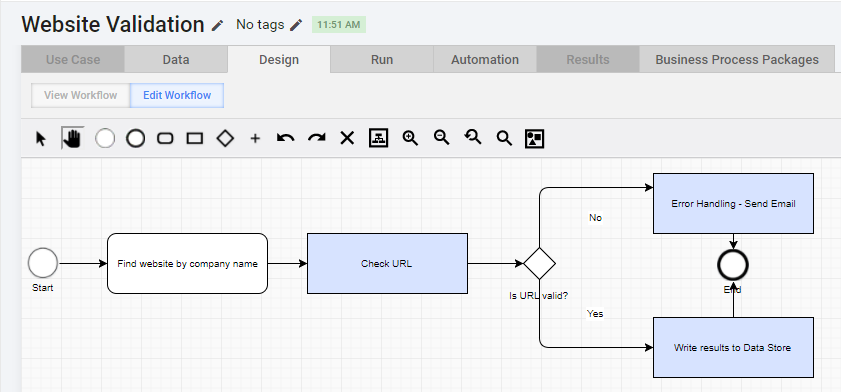Image resolution: width=841 pixels, height=392 pixels.
Task: Click the Yes branch label
Action: coord(595,314)
